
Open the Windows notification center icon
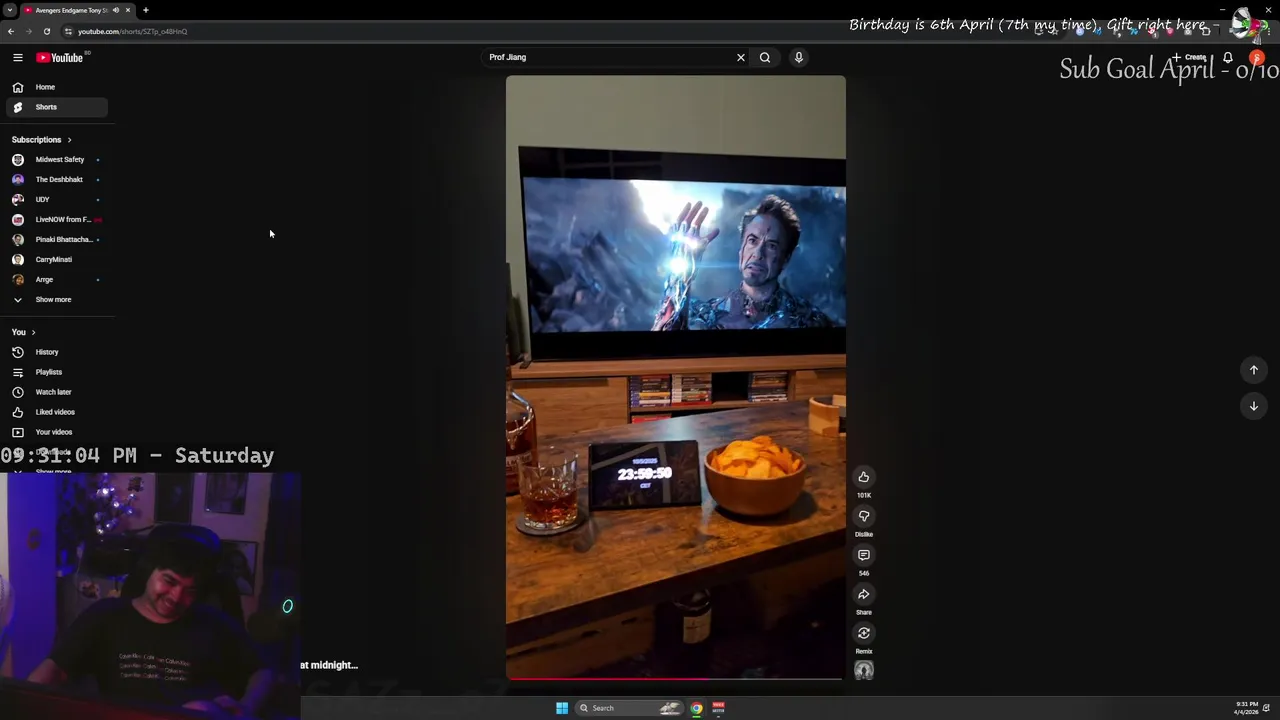[x=1267, y=708]
